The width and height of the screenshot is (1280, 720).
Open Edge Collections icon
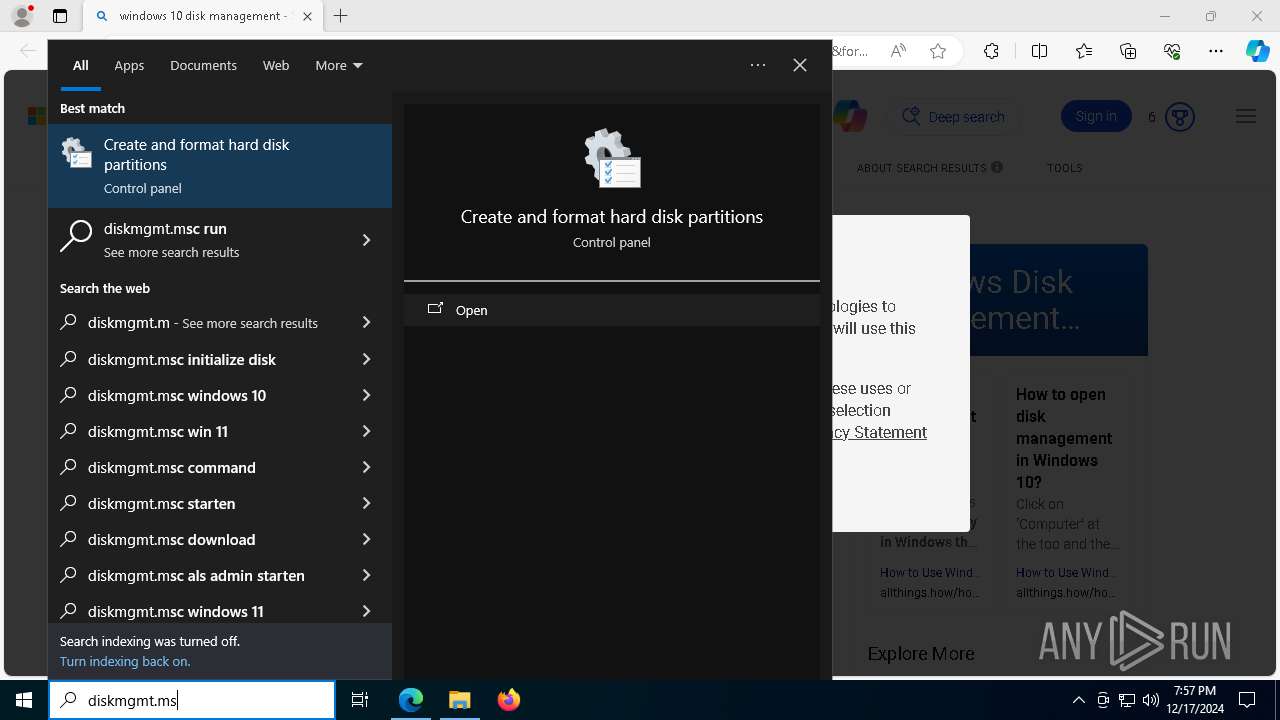pyautogui.click(x=1128, y=51)
